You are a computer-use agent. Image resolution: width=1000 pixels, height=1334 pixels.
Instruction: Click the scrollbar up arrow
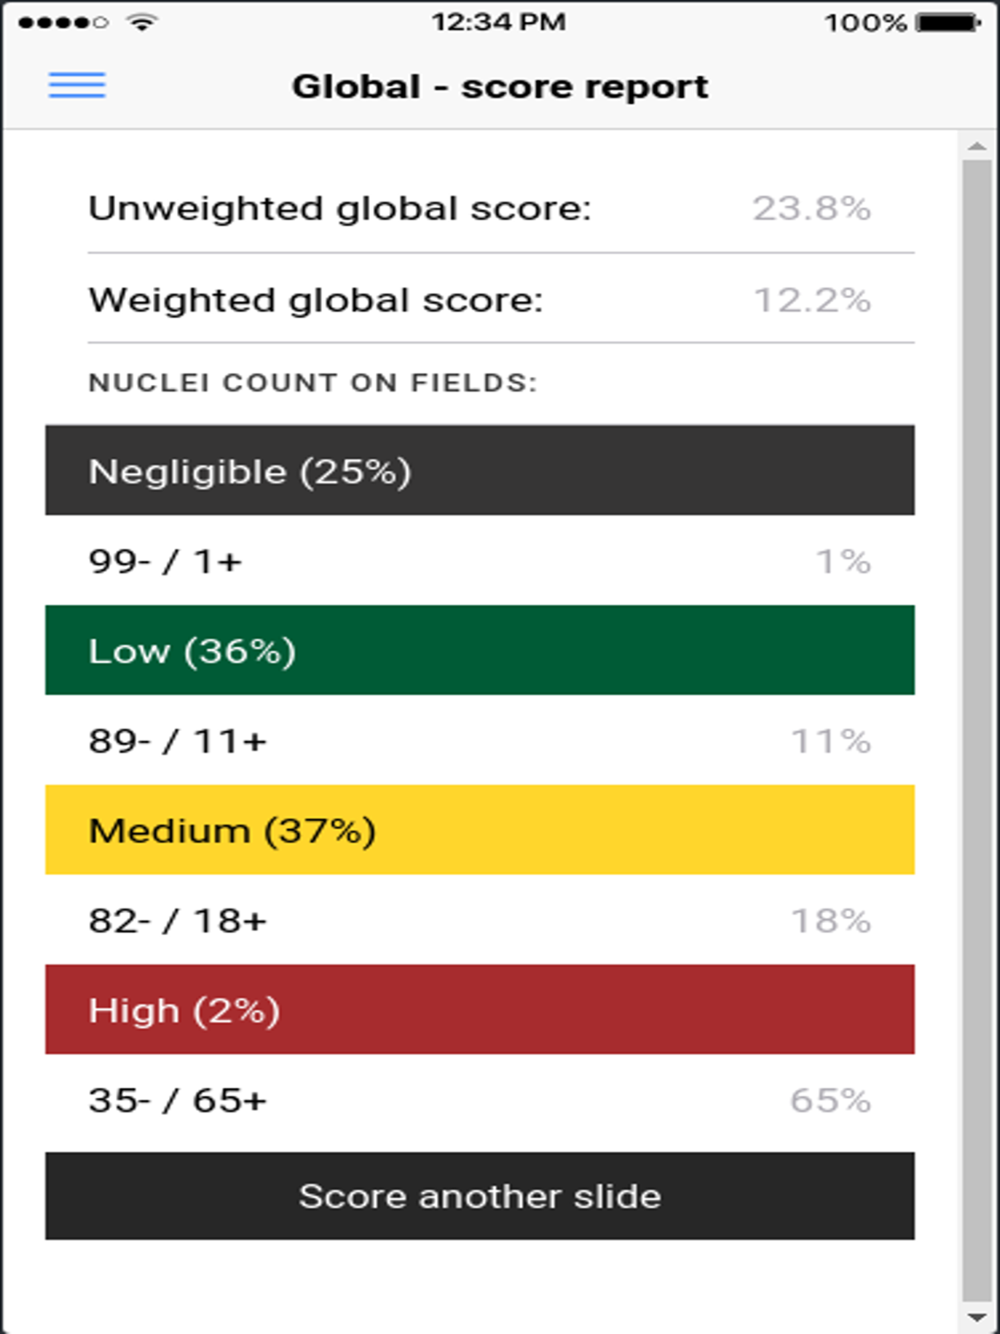[x=977, y=147]
